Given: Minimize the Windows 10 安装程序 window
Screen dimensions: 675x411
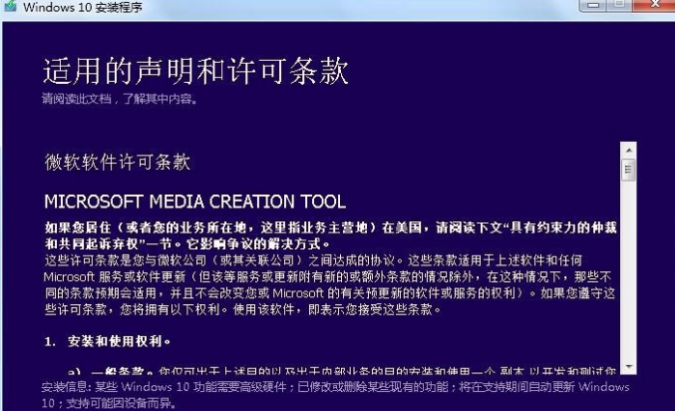Looking at the screenshot, I should click(595, 7).
